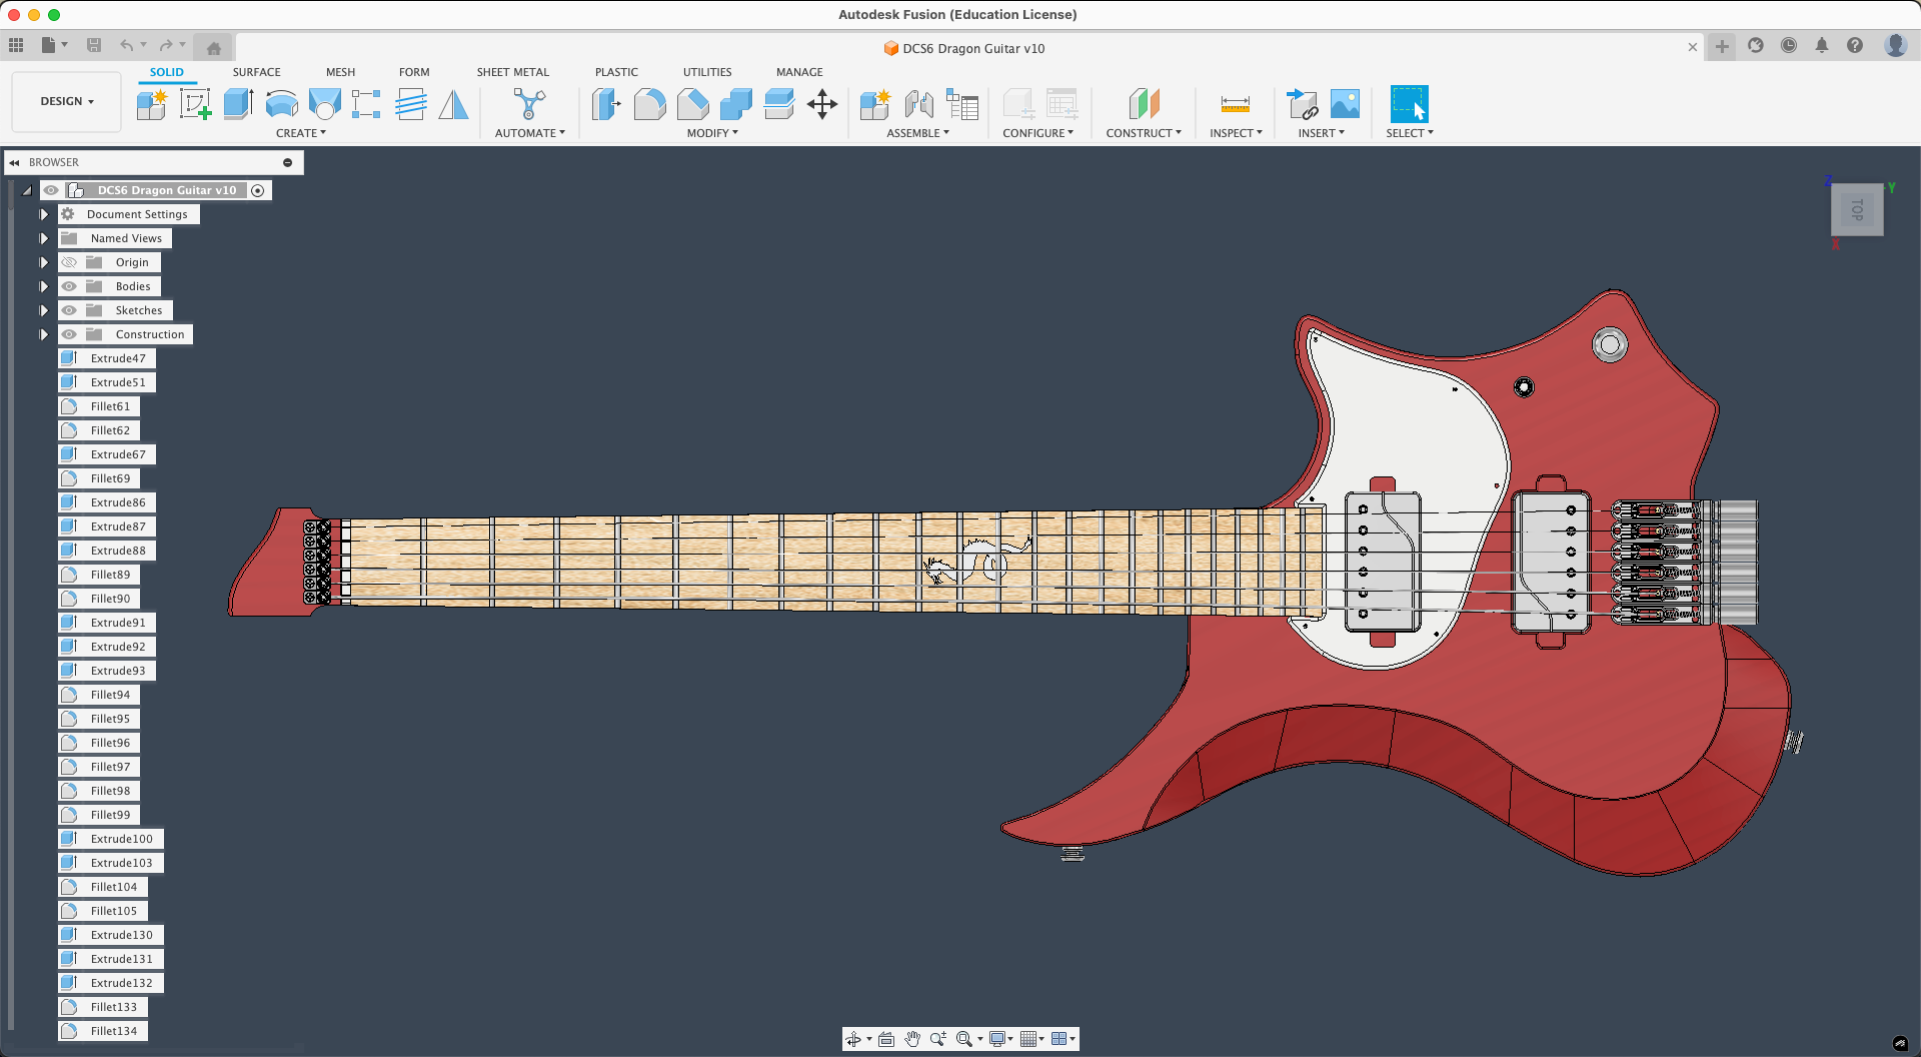Select the Pan hand tool
This screenshot has width=1921, height=1057.
[x=912, y=1039]
